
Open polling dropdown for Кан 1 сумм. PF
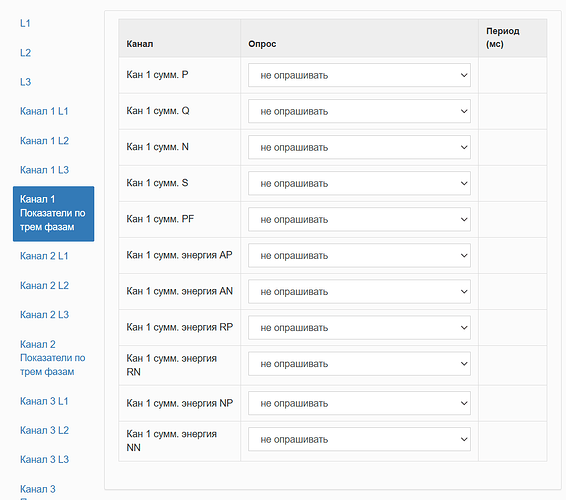(x=359, y=219)
